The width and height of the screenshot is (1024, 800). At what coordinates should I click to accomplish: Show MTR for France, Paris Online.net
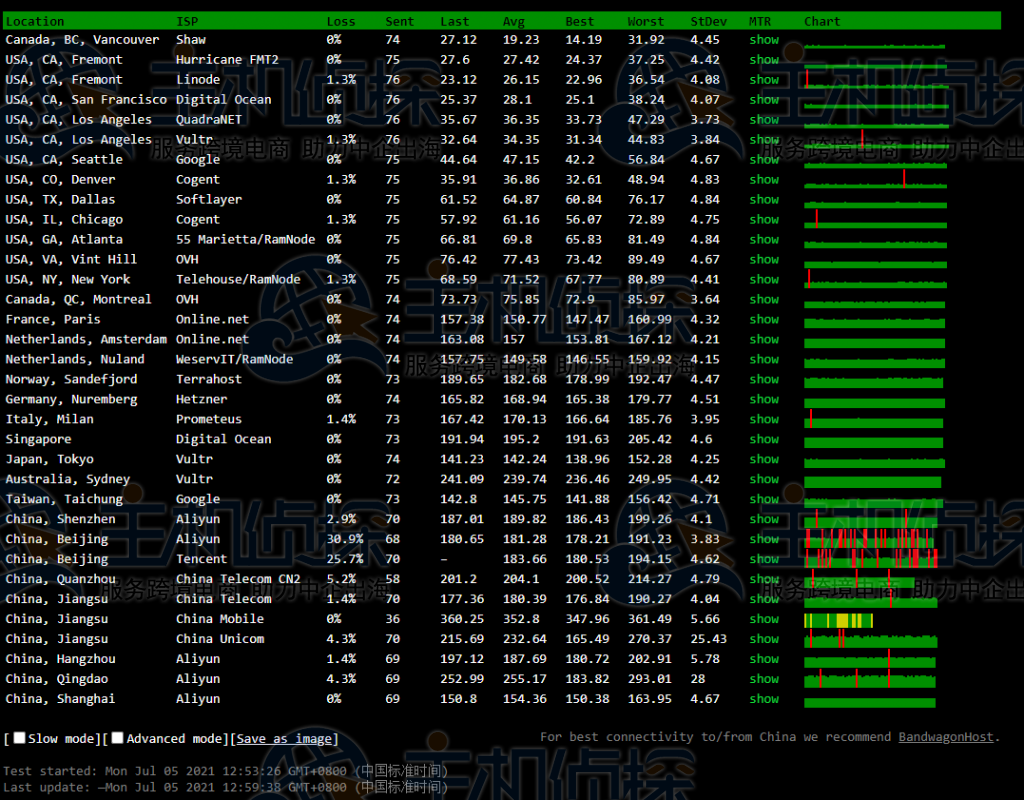[764, 320]
